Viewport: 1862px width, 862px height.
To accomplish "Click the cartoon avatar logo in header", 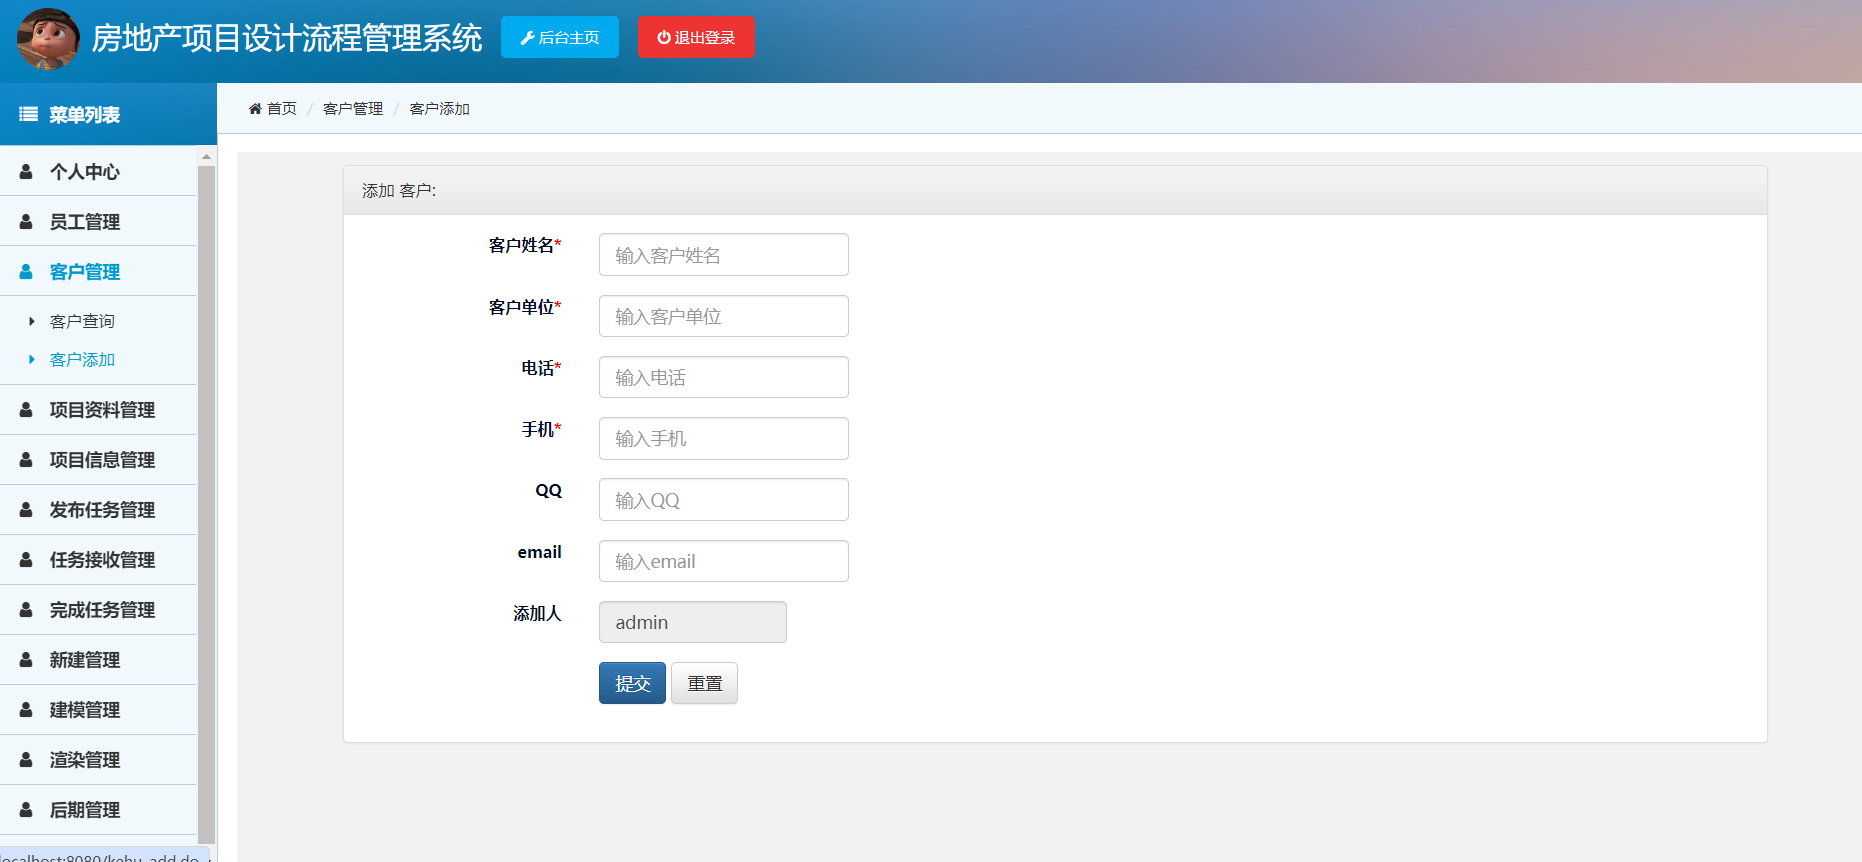I will (48, 39).
